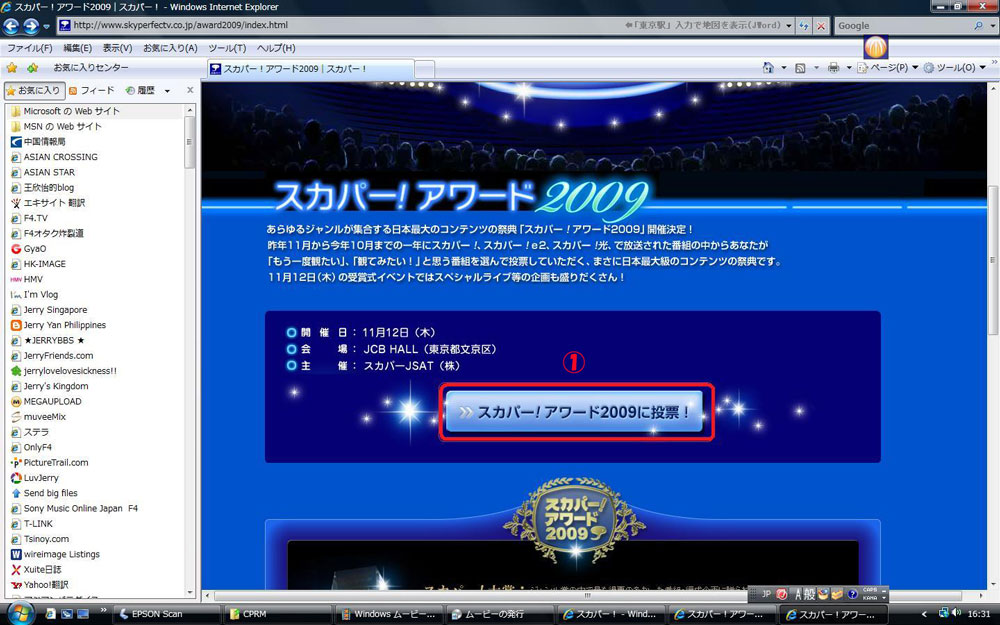Image resolution: width=1000 pixels, height=625 pixels.
Task: Expand the Home button dropdown arrow
Action: tap(783, 68)
